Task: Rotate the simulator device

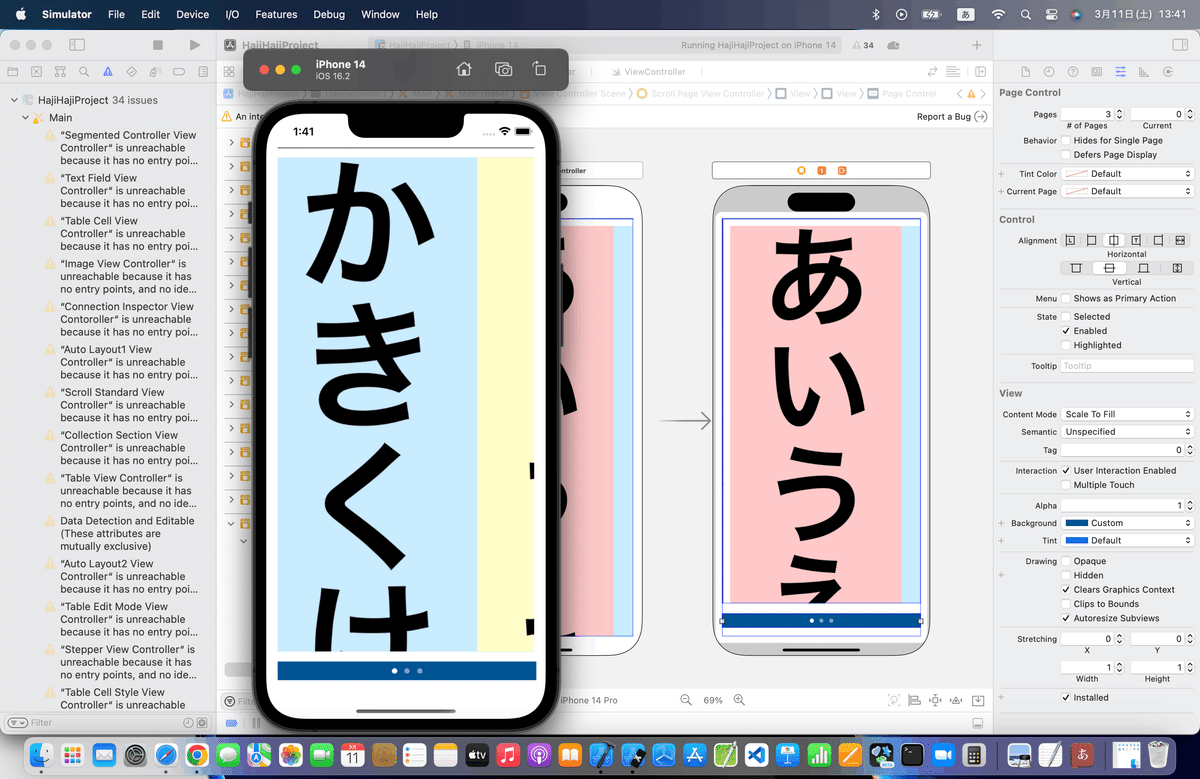Action: (x=539, y=69)
